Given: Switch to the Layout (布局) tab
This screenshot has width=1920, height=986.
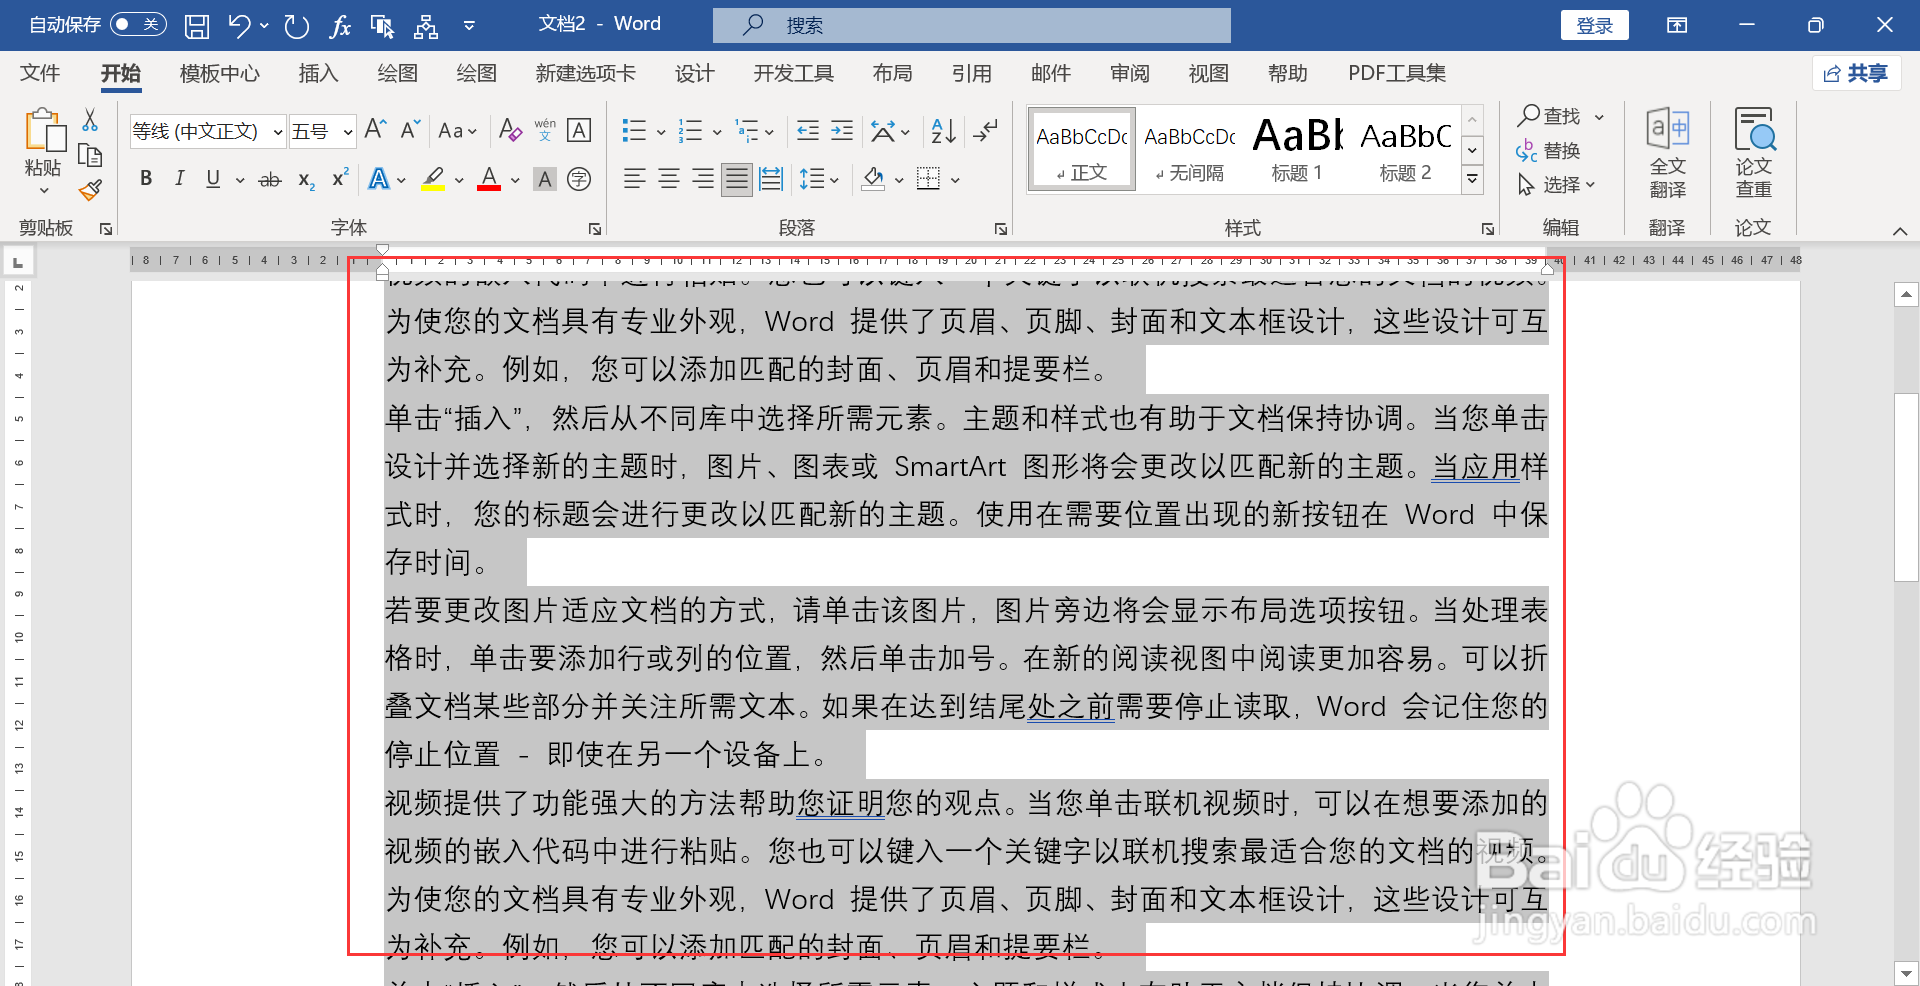Looking at the screenshot, I should point(892,73).
